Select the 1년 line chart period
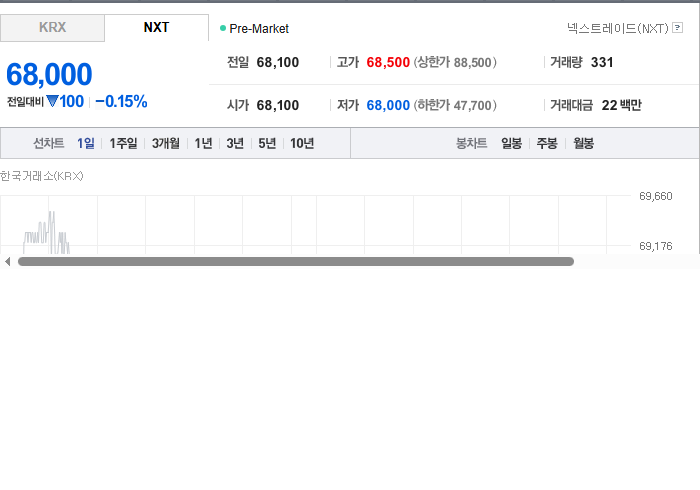Viewport: 700px width, 490px height. [x=203, y=143]
